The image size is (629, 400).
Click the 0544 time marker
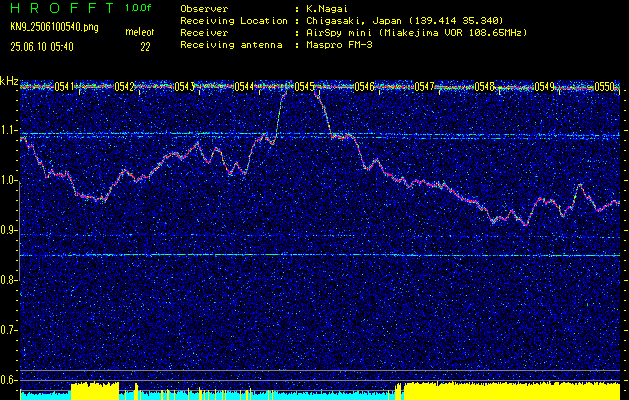tap(244, 87)
